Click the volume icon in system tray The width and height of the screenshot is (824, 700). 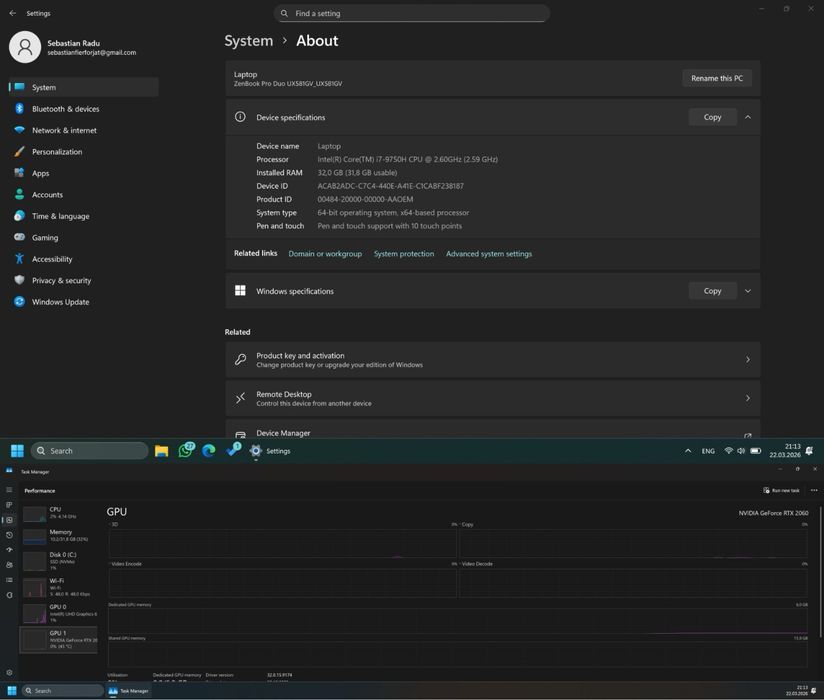coord(741,451)
